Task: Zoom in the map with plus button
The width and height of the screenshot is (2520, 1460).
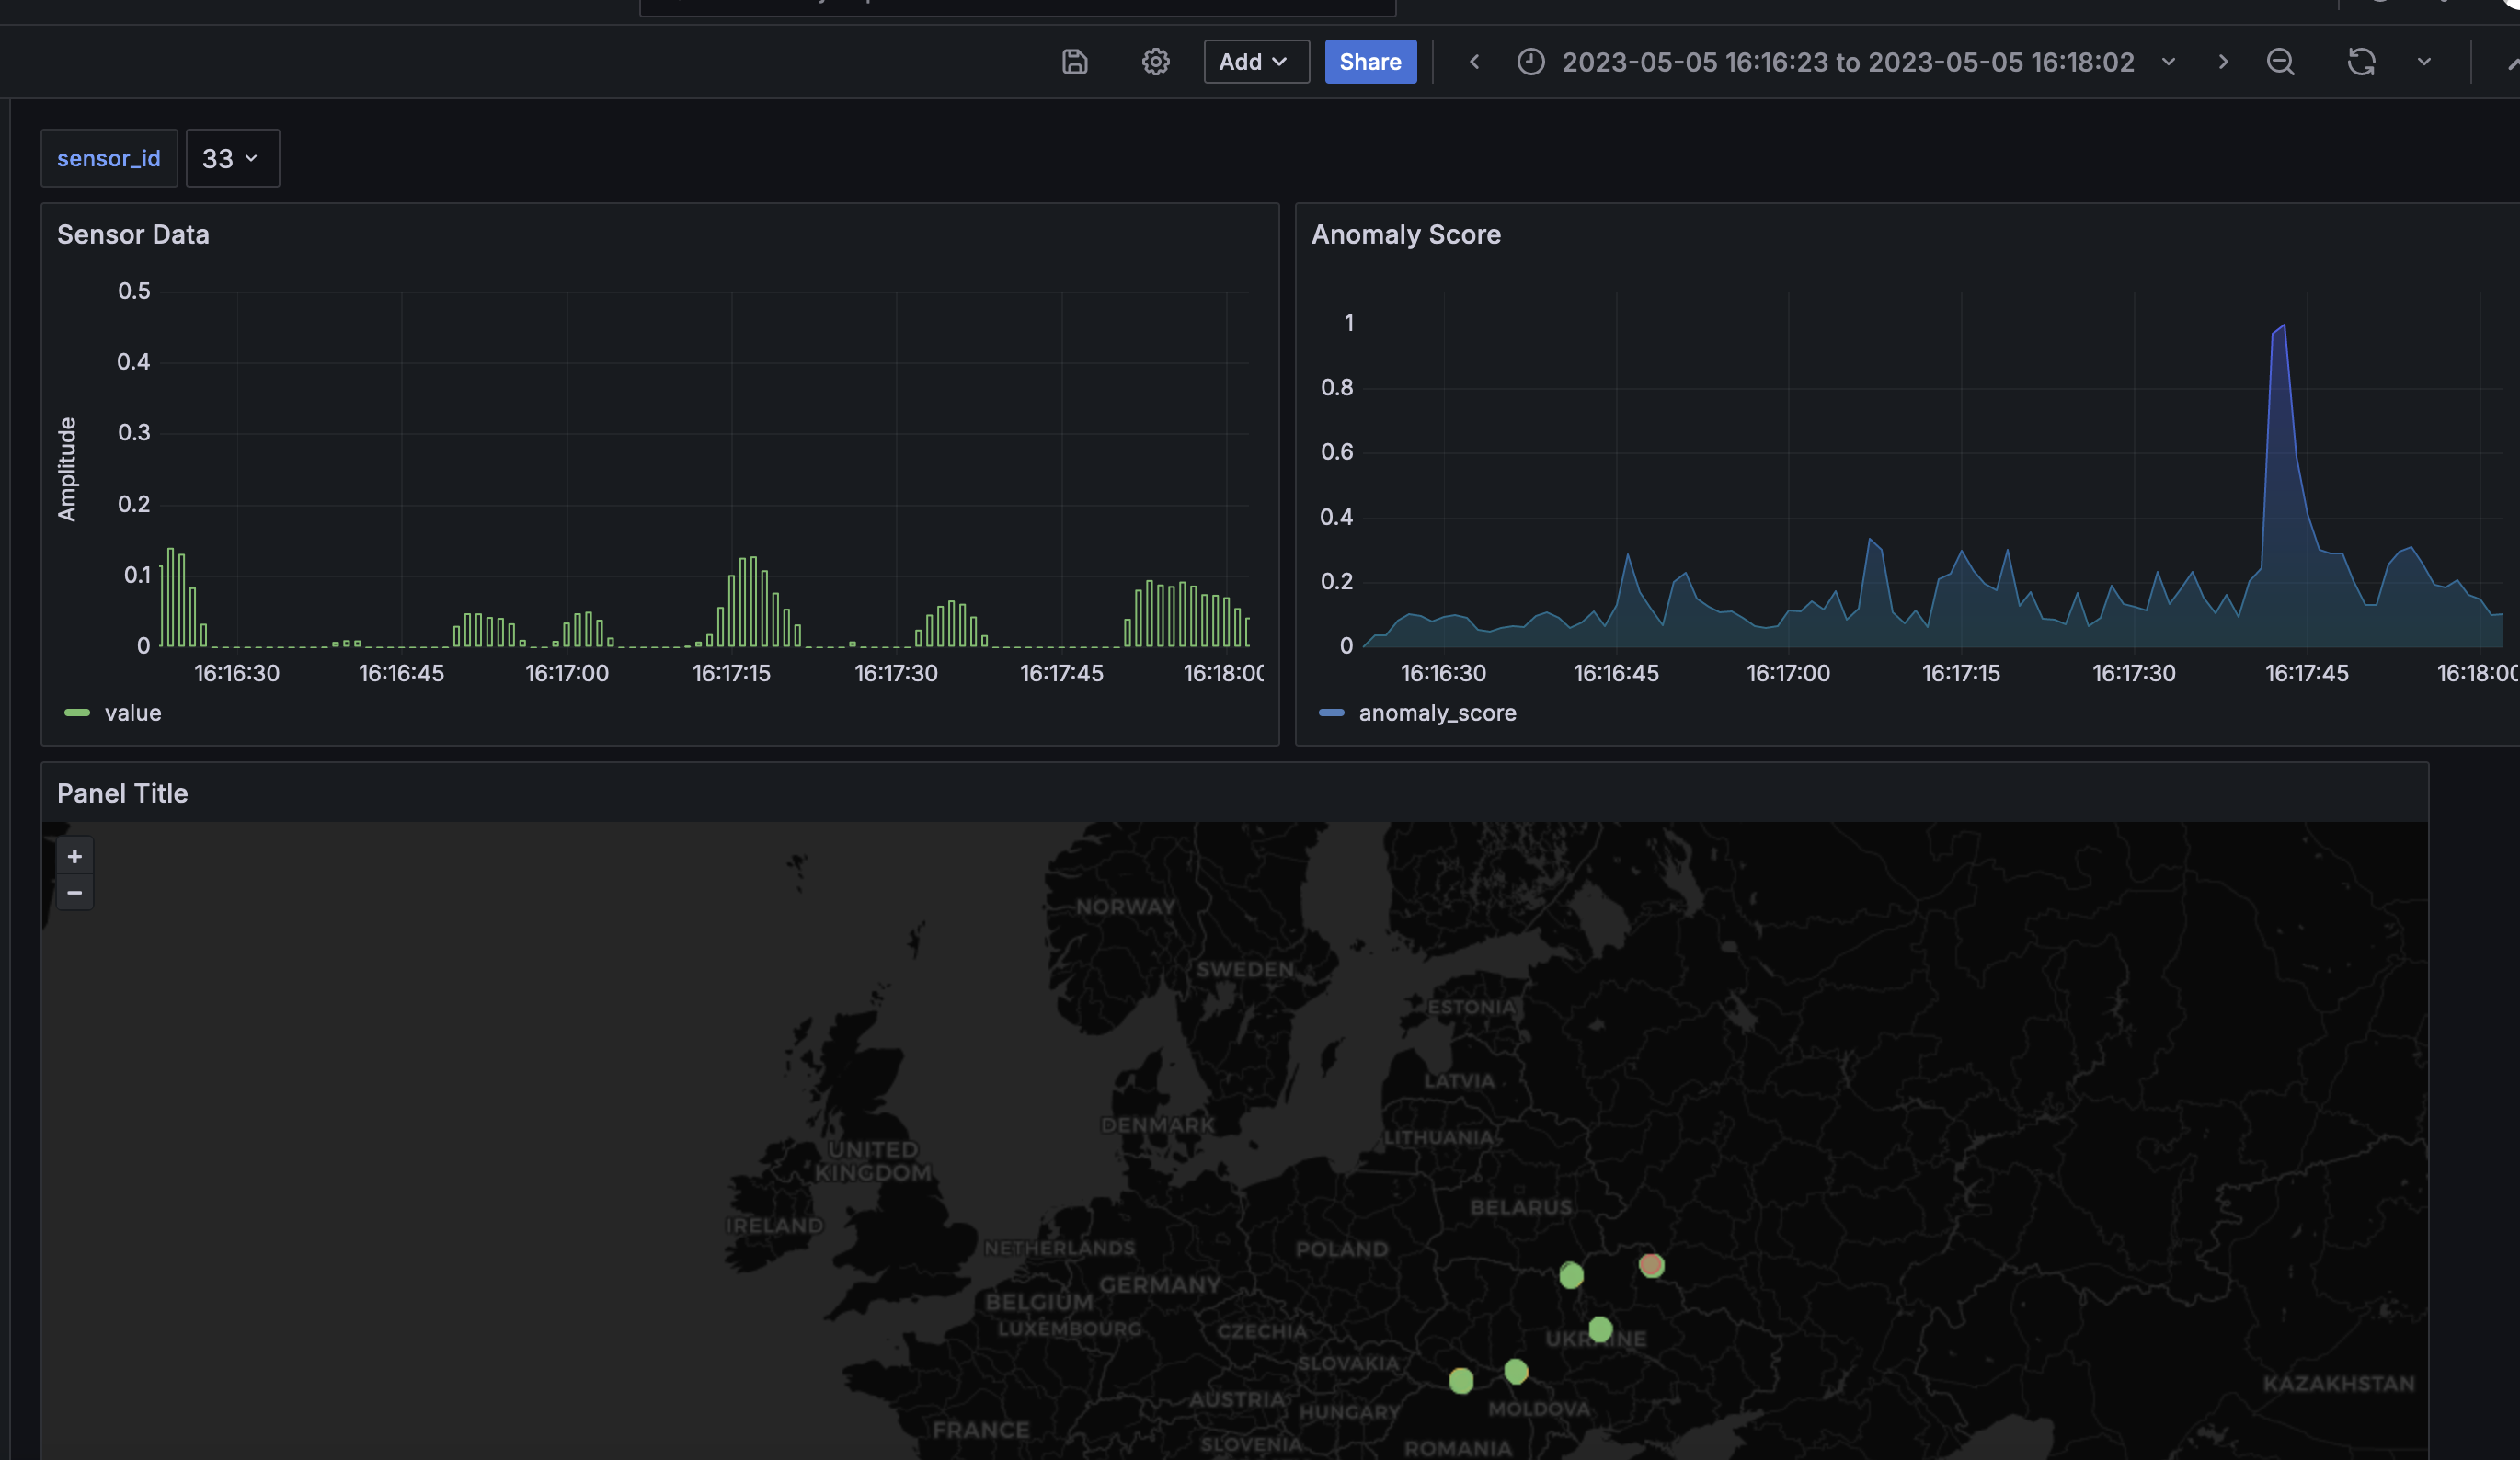Action: coord(74,856)
